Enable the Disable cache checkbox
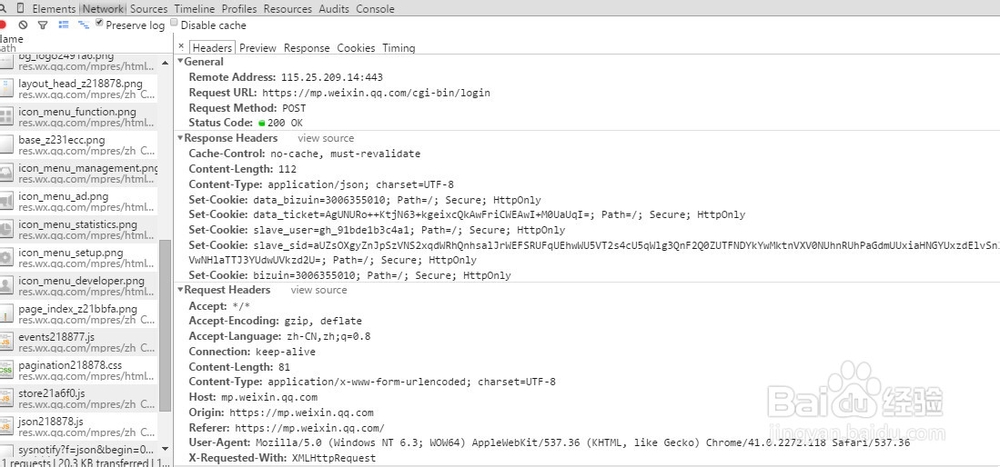Viewport: 1000px width, 467px height. [175, 23]
